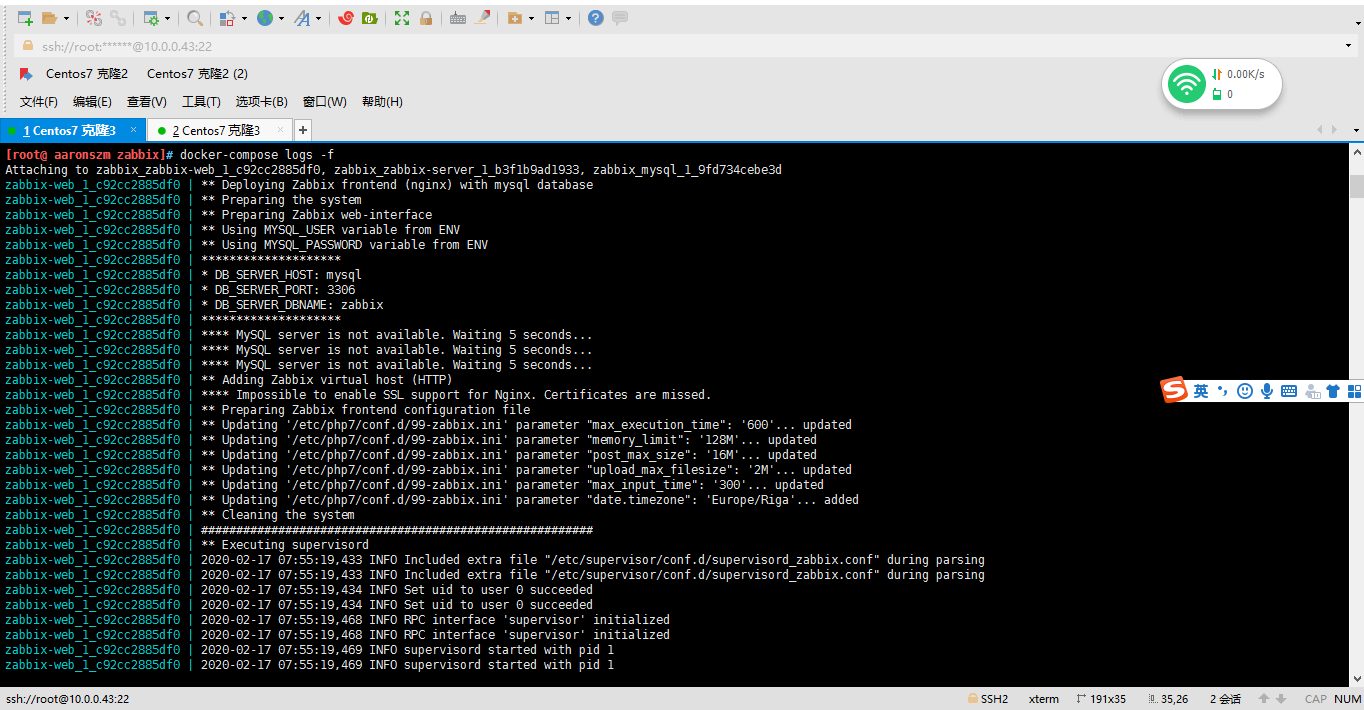The image size is (1364, 710).
Task: Click 2 会话 session count in status bar
Action: tap(1226, 699)
